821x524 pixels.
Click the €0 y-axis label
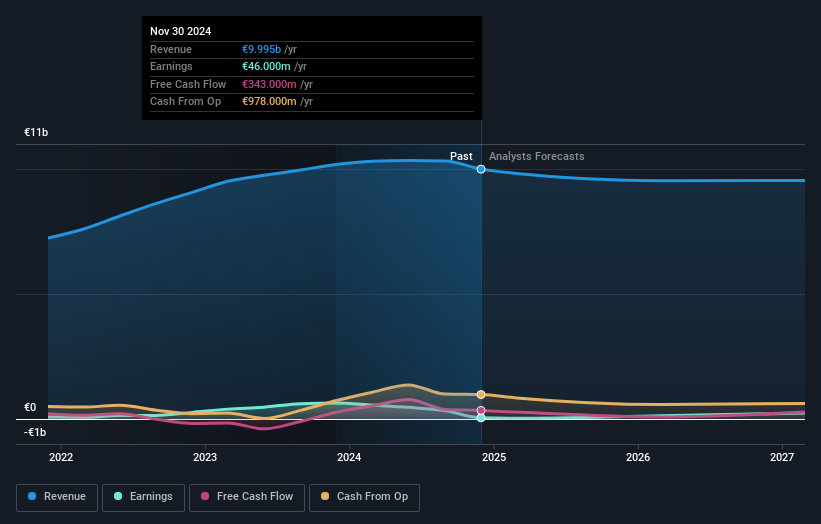coord(30,407)
